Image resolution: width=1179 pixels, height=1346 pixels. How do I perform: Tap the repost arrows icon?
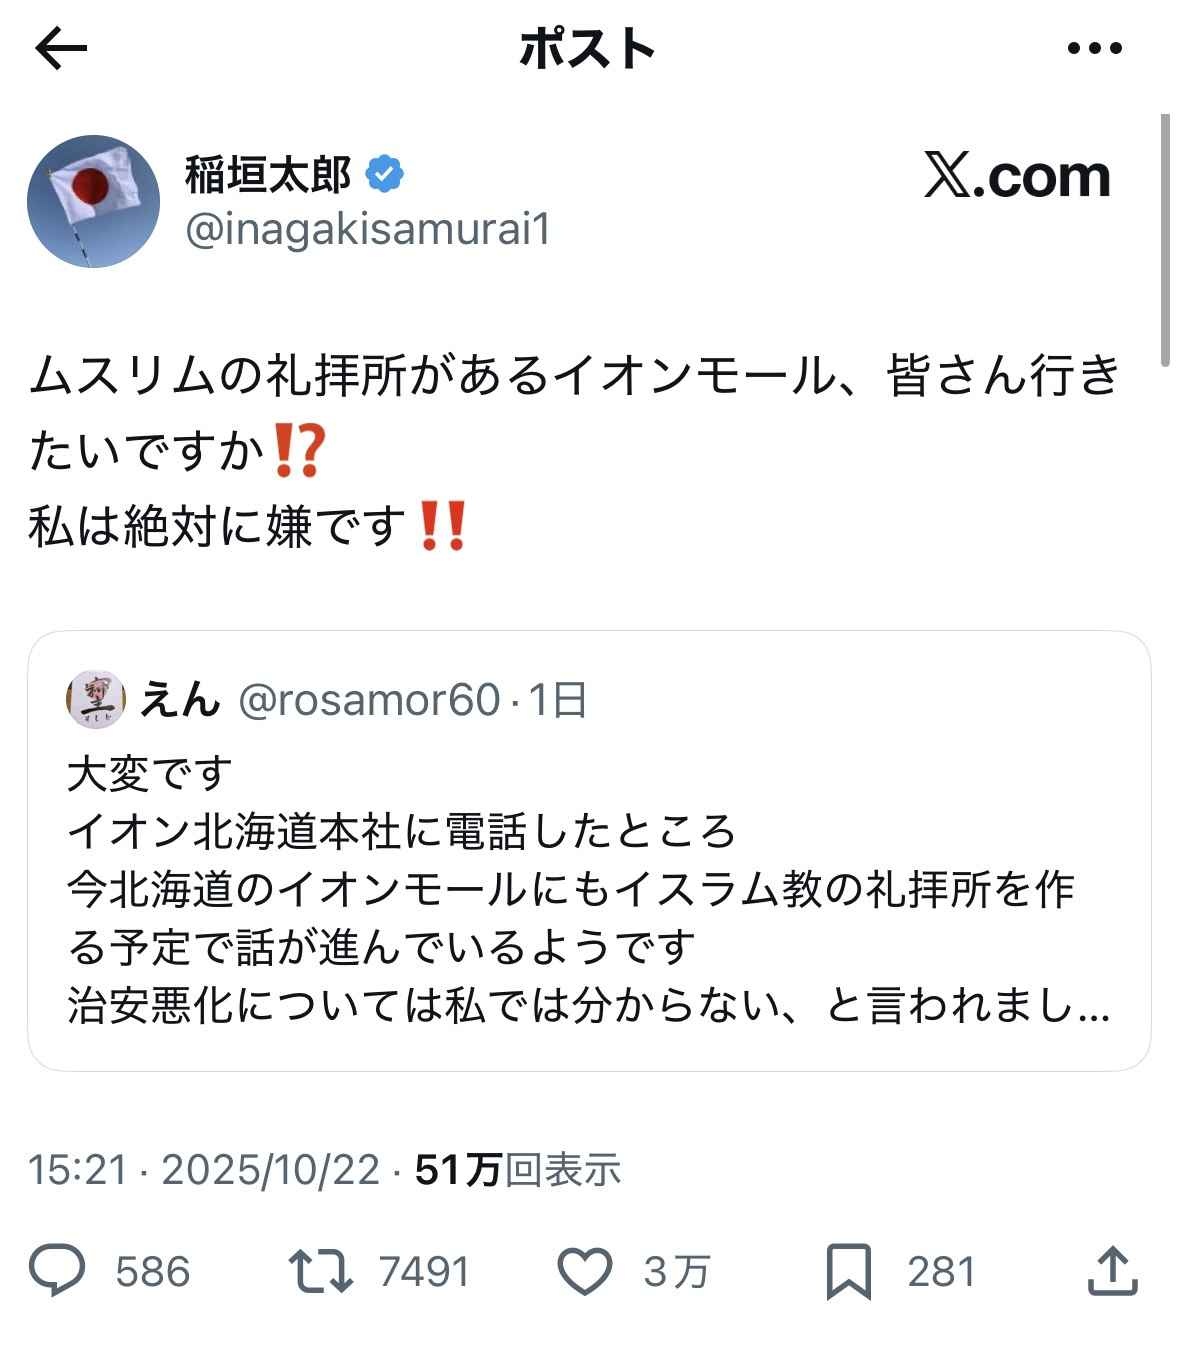pos(320,1271)
